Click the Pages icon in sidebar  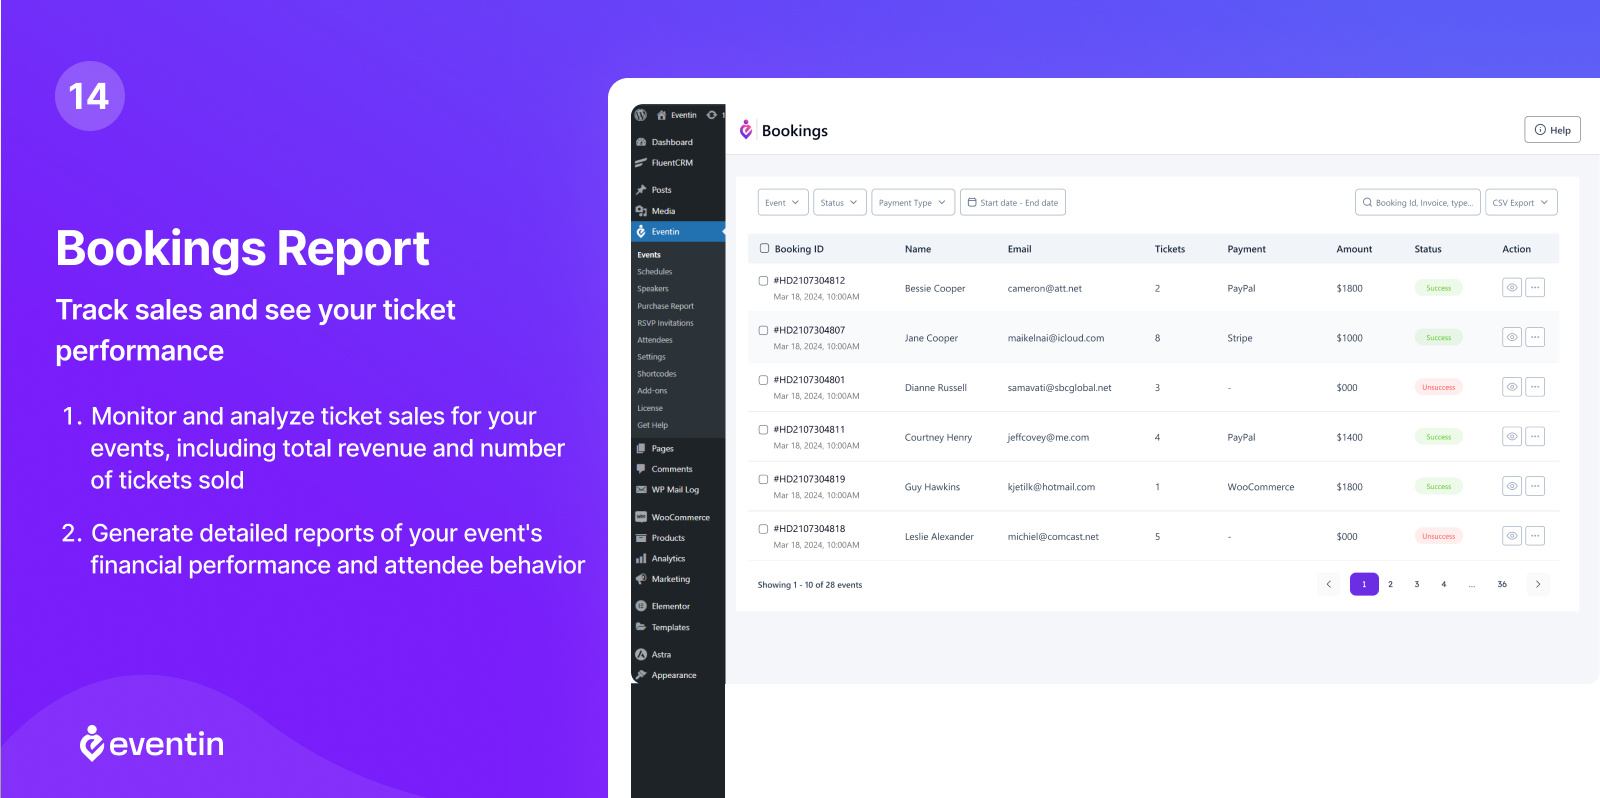tap(641, 448)
